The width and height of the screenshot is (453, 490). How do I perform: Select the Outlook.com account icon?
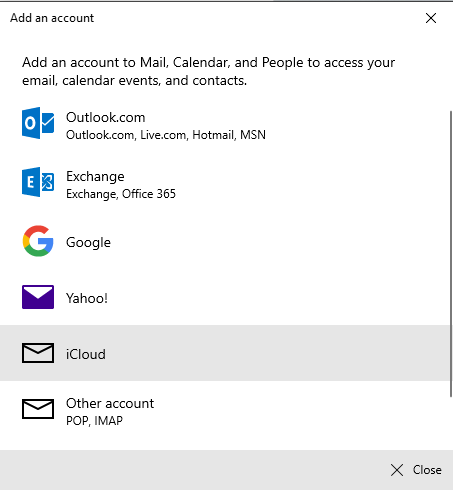38,123
